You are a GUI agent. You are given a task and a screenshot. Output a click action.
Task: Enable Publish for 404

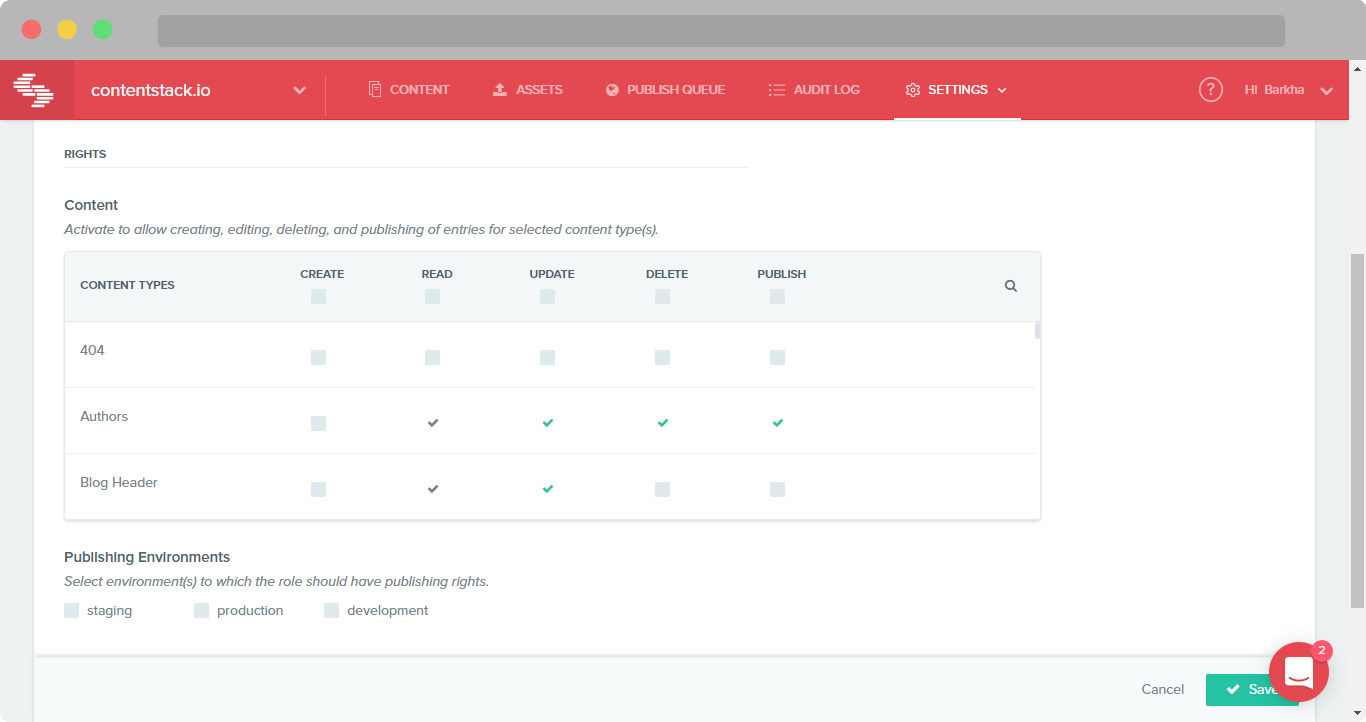777,357
